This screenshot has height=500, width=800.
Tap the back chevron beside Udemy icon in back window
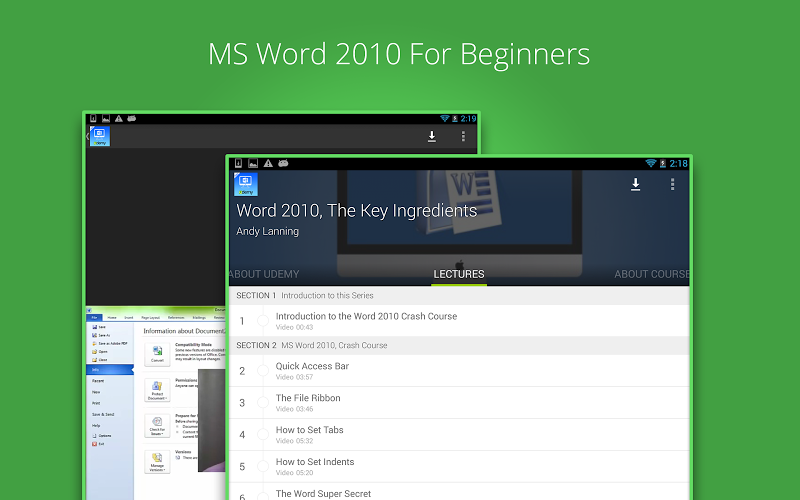click(x=87, y=136)
